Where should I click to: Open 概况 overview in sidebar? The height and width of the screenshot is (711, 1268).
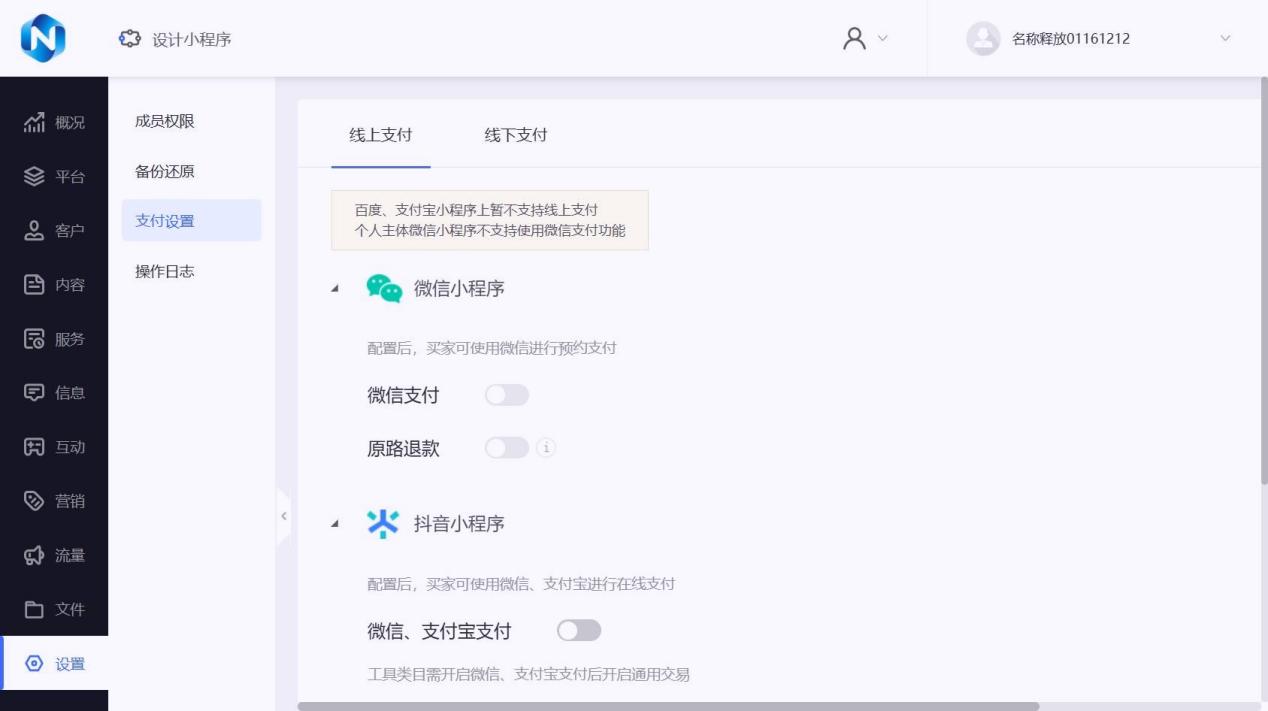(x=54, y=123)
